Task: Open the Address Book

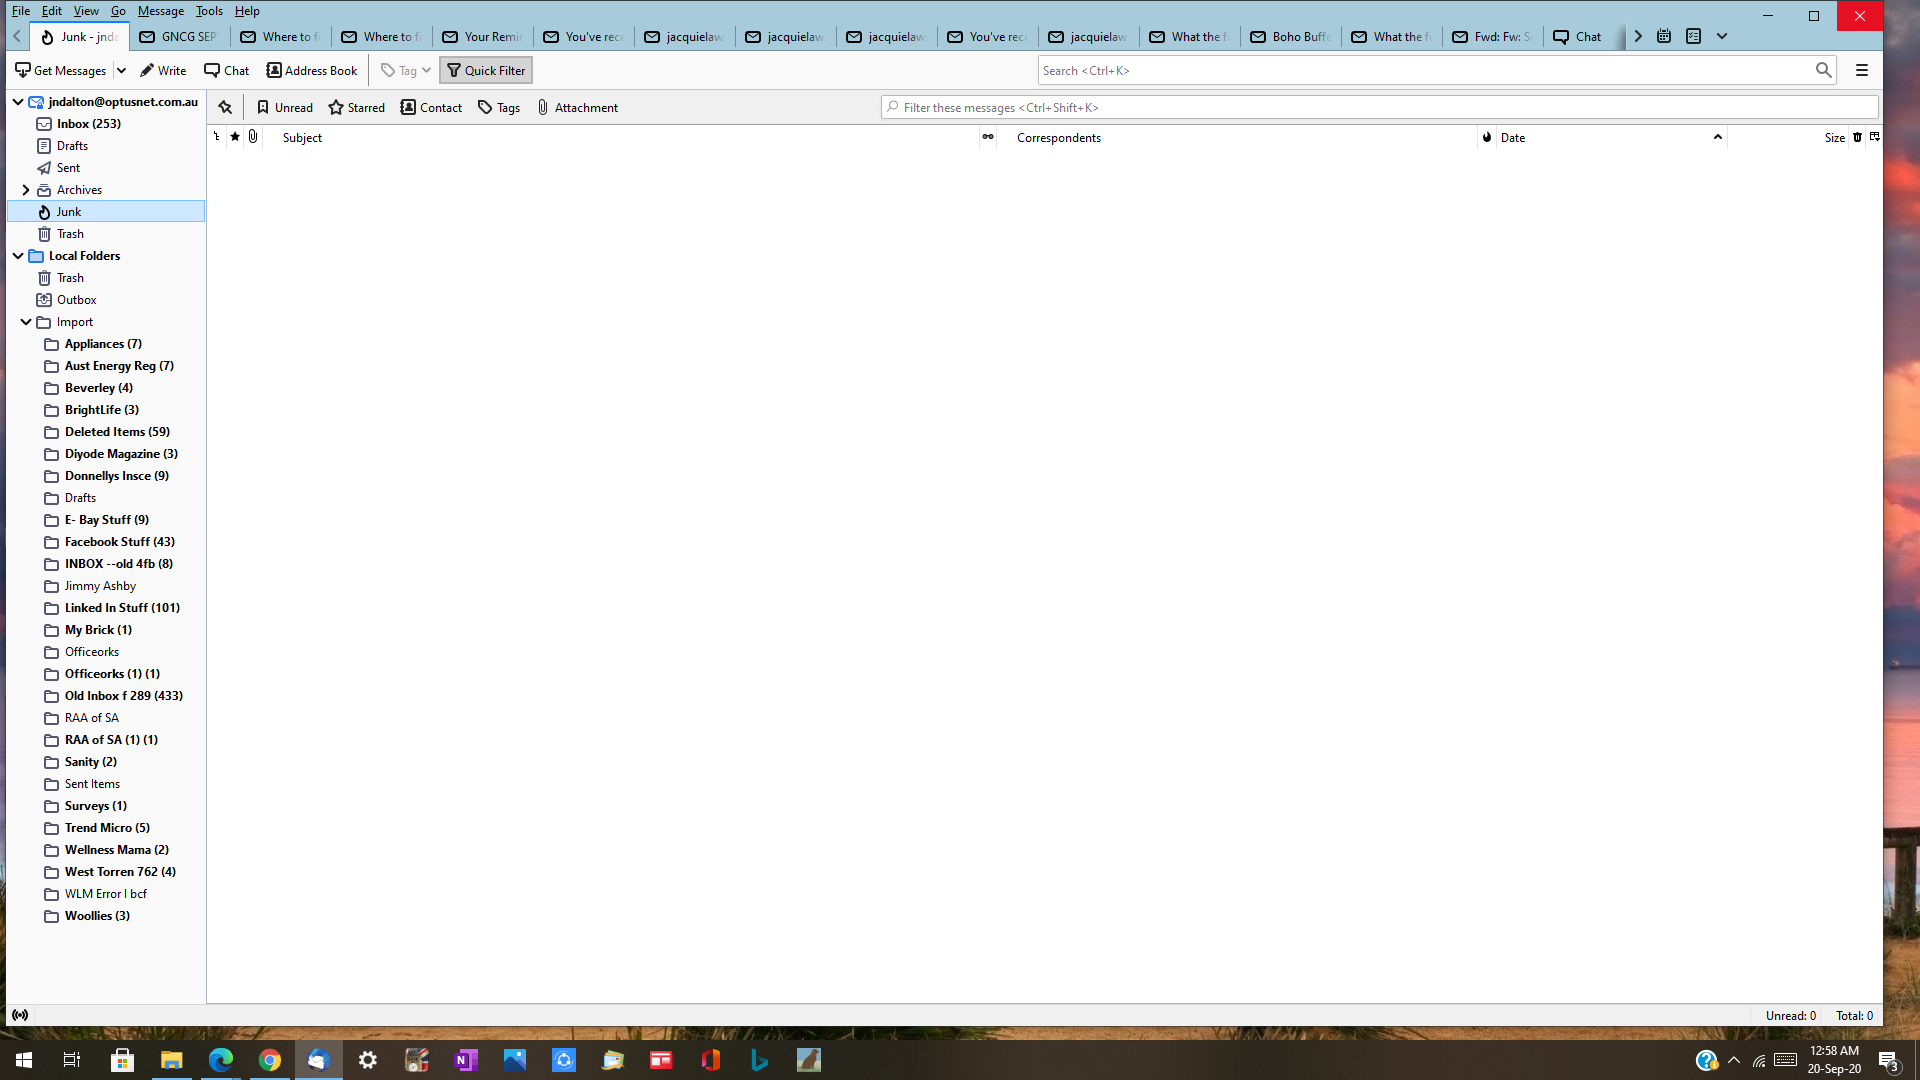Action: (312, 70)
